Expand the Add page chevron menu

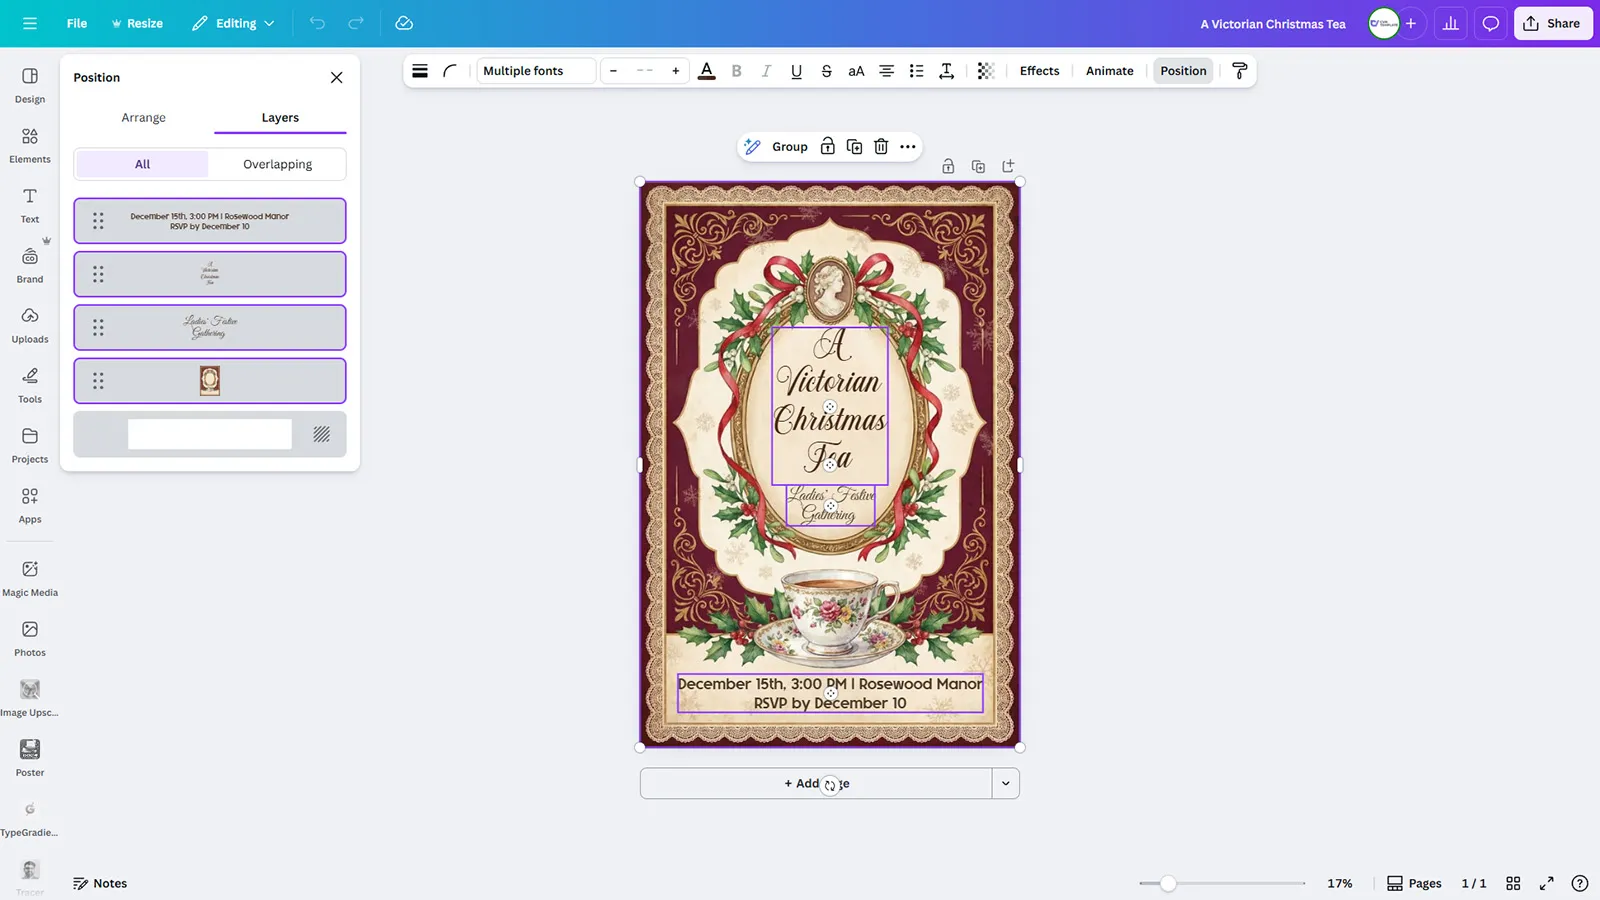pos(1005,784)
